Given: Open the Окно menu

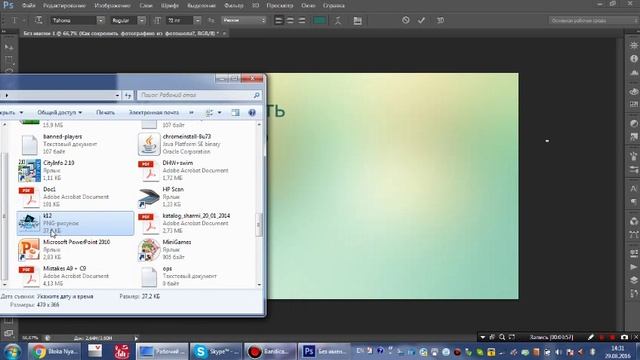Looking at the screenshot, I should (x=308, y=6).
